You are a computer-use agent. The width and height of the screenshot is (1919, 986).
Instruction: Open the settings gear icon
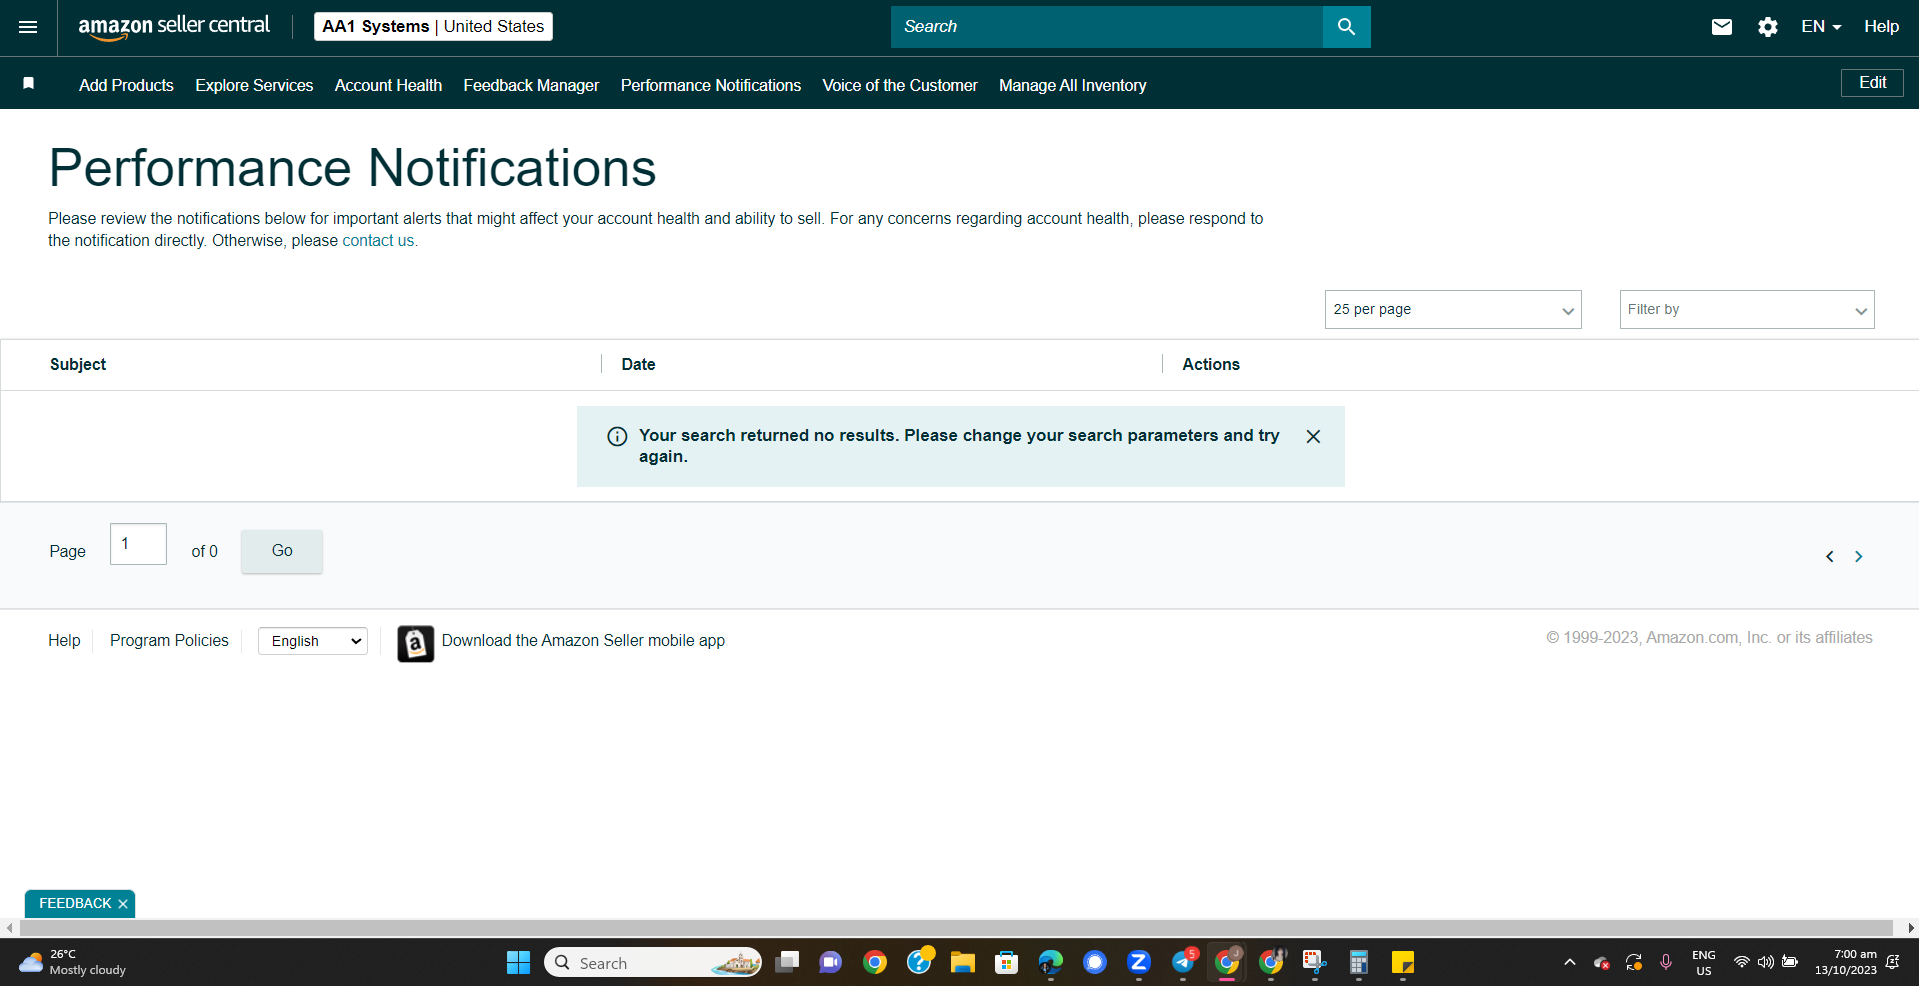(1768, 27)
